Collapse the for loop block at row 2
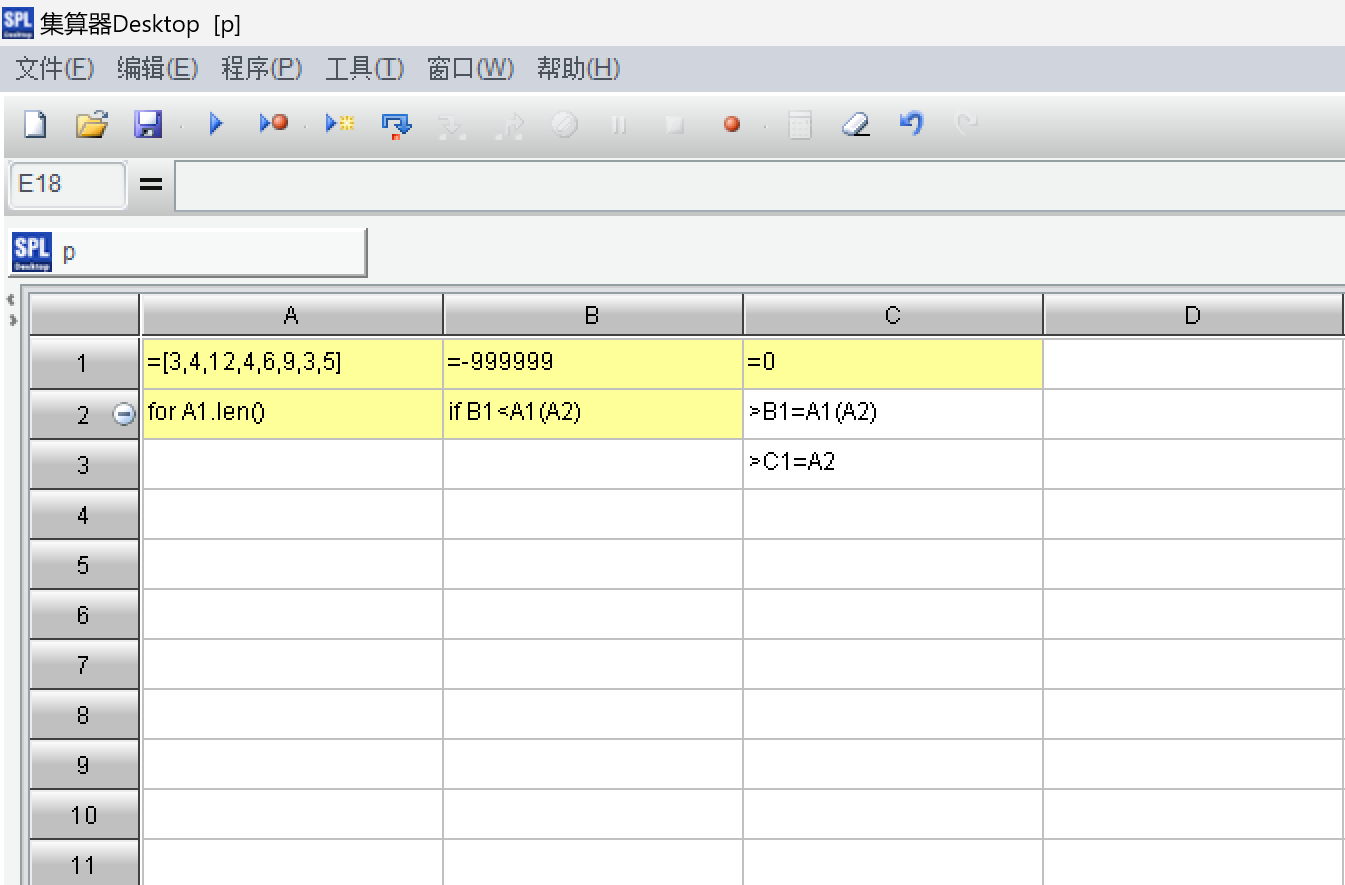Image resolution: width=1345 pixels, height=885 pixels. click(124, 415)
